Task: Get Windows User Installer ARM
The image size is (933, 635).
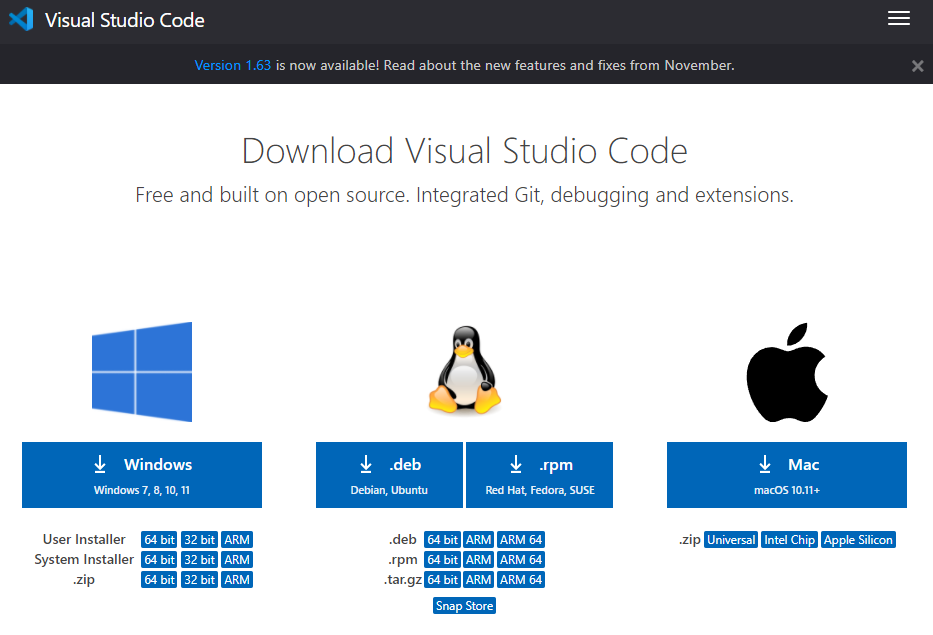Action: 237,540
